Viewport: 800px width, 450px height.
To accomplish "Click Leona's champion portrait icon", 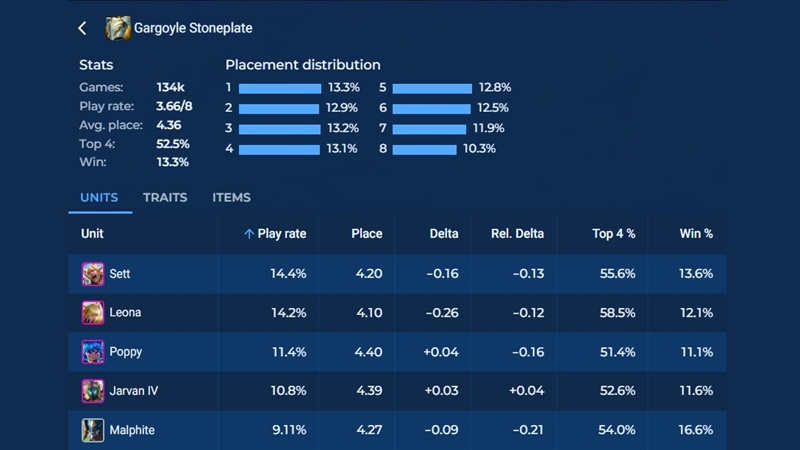I will point(93,313).
